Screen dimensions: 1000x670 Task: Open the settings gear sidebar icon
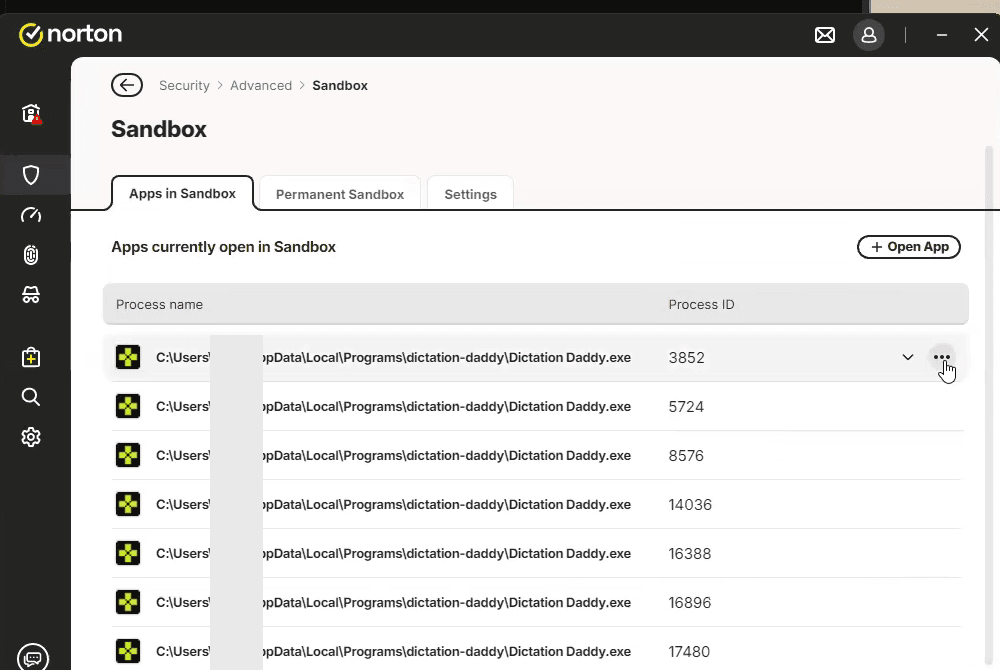tap(31, 437)
